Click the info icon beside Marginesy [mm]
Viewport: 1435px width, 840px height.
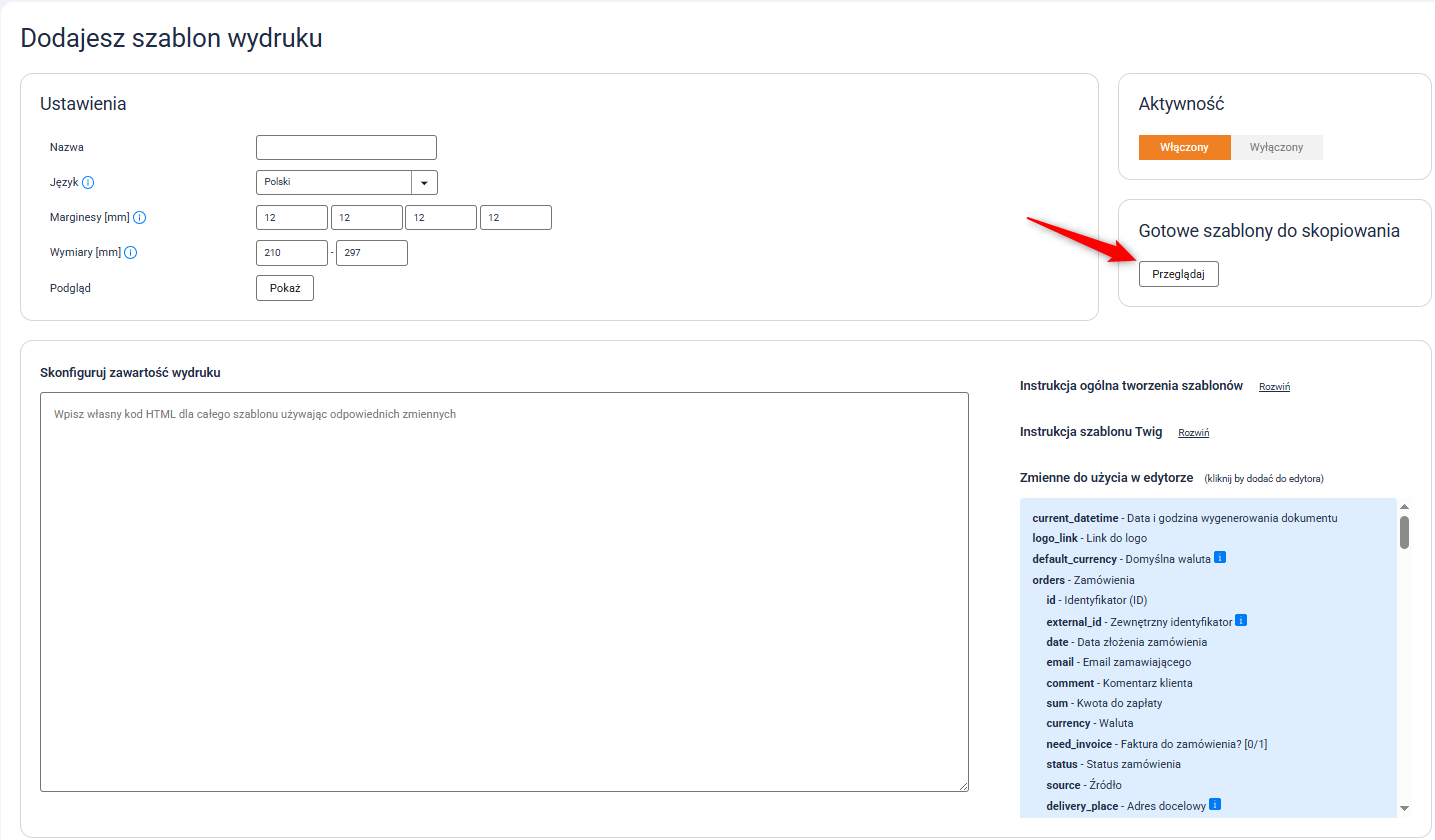(140, 218)
